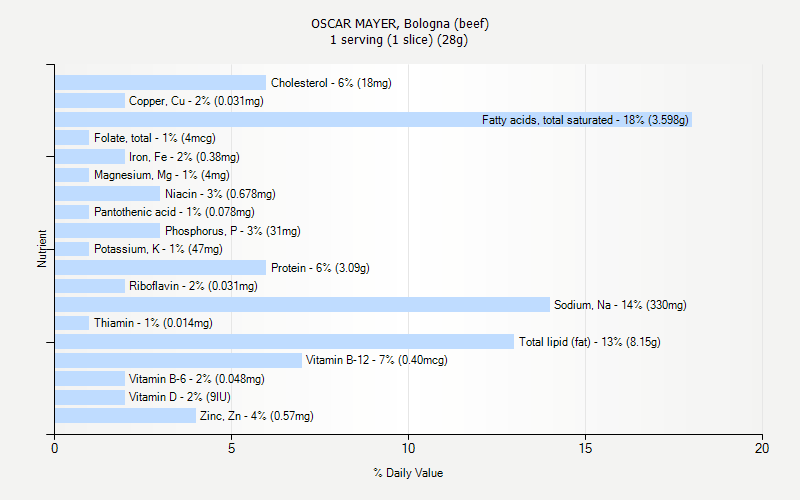Click the x-axis tick label 10
Screen dimensions: 800x500
[408, 448]
